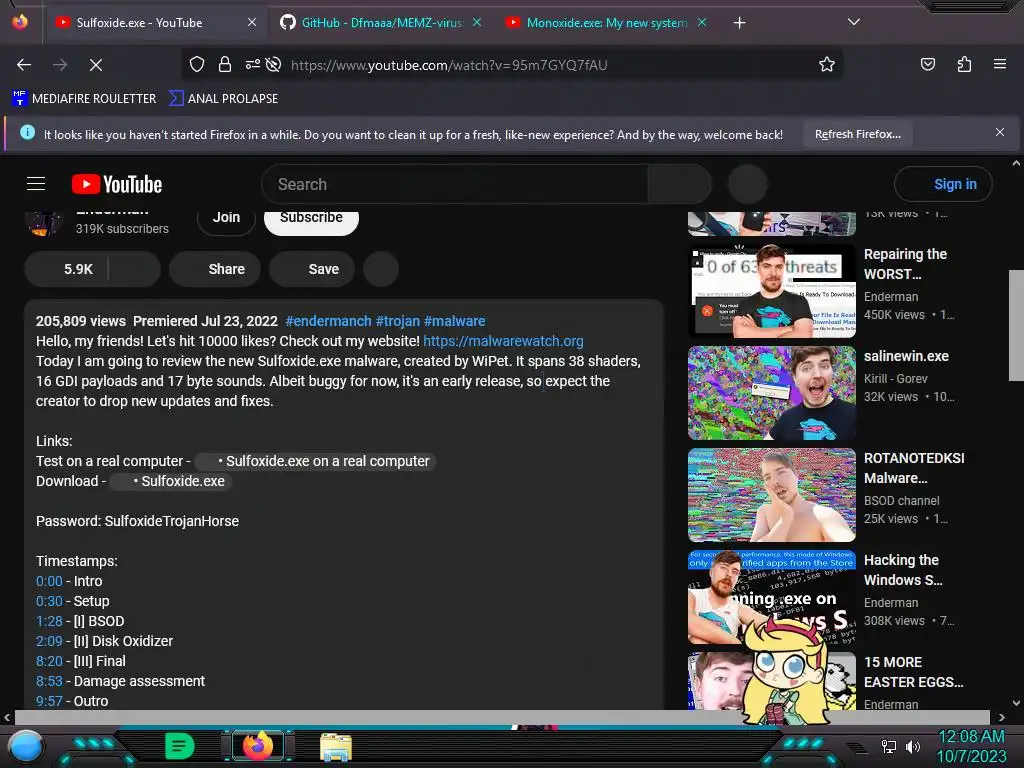Viewport: 1024px width, 768px height.
Task: Click the Share button
Action: [215, 269]
